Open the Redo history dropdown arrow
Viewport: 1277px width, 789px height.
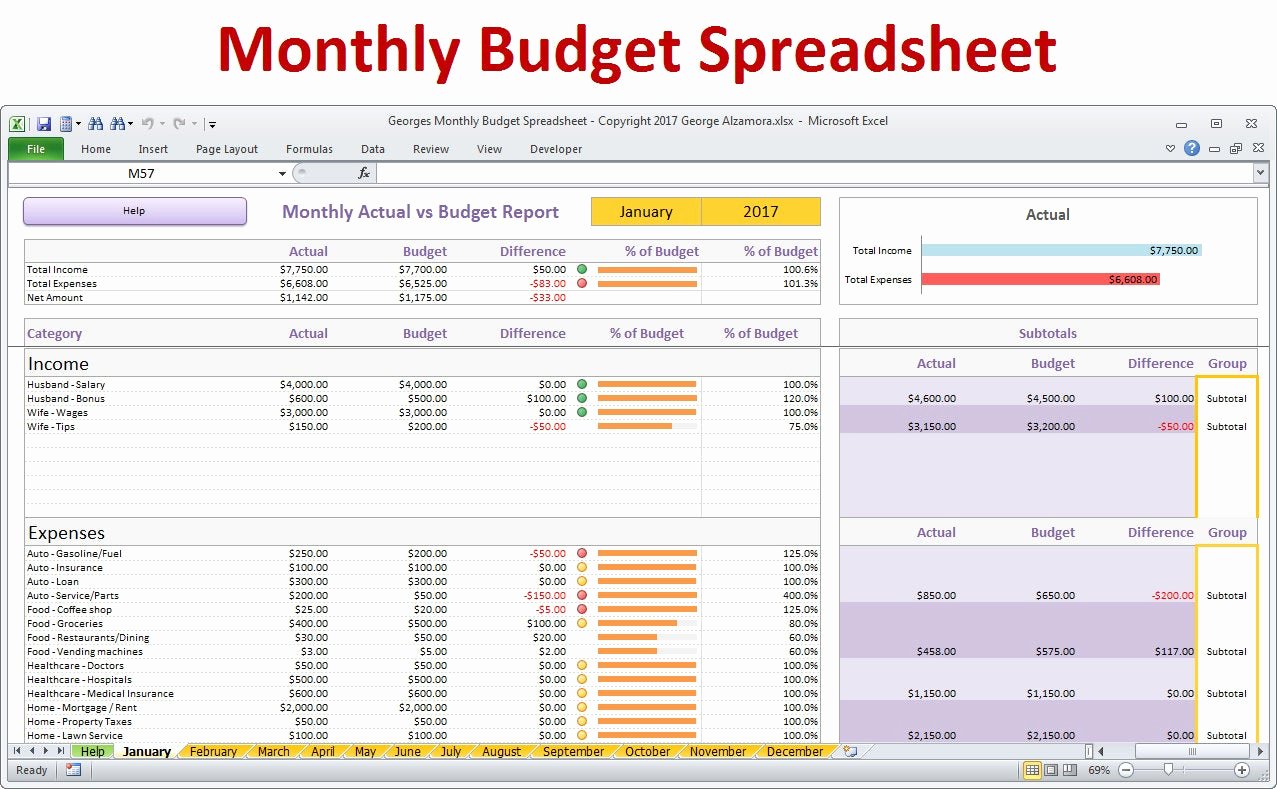coord(194,125)
